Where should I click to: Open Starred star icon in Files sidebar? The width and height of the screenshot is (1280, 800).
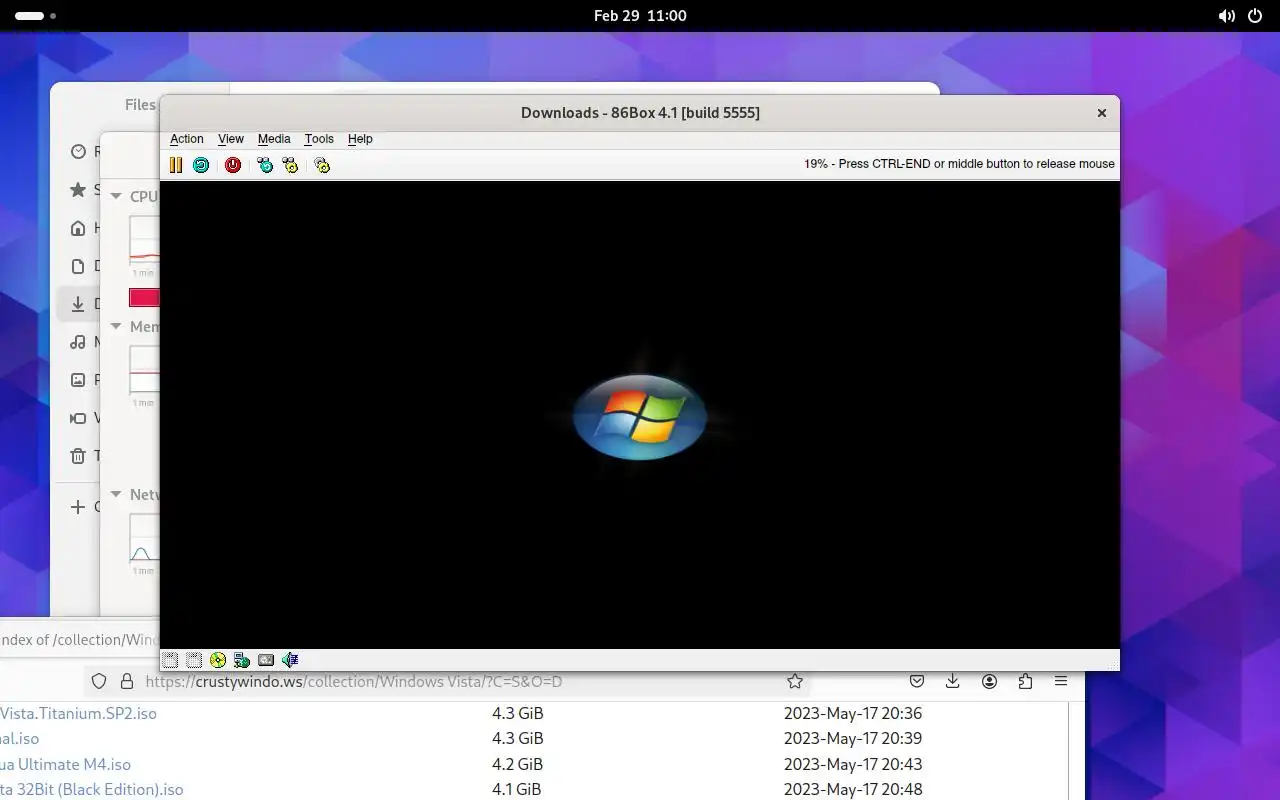(x=78, y=189)
